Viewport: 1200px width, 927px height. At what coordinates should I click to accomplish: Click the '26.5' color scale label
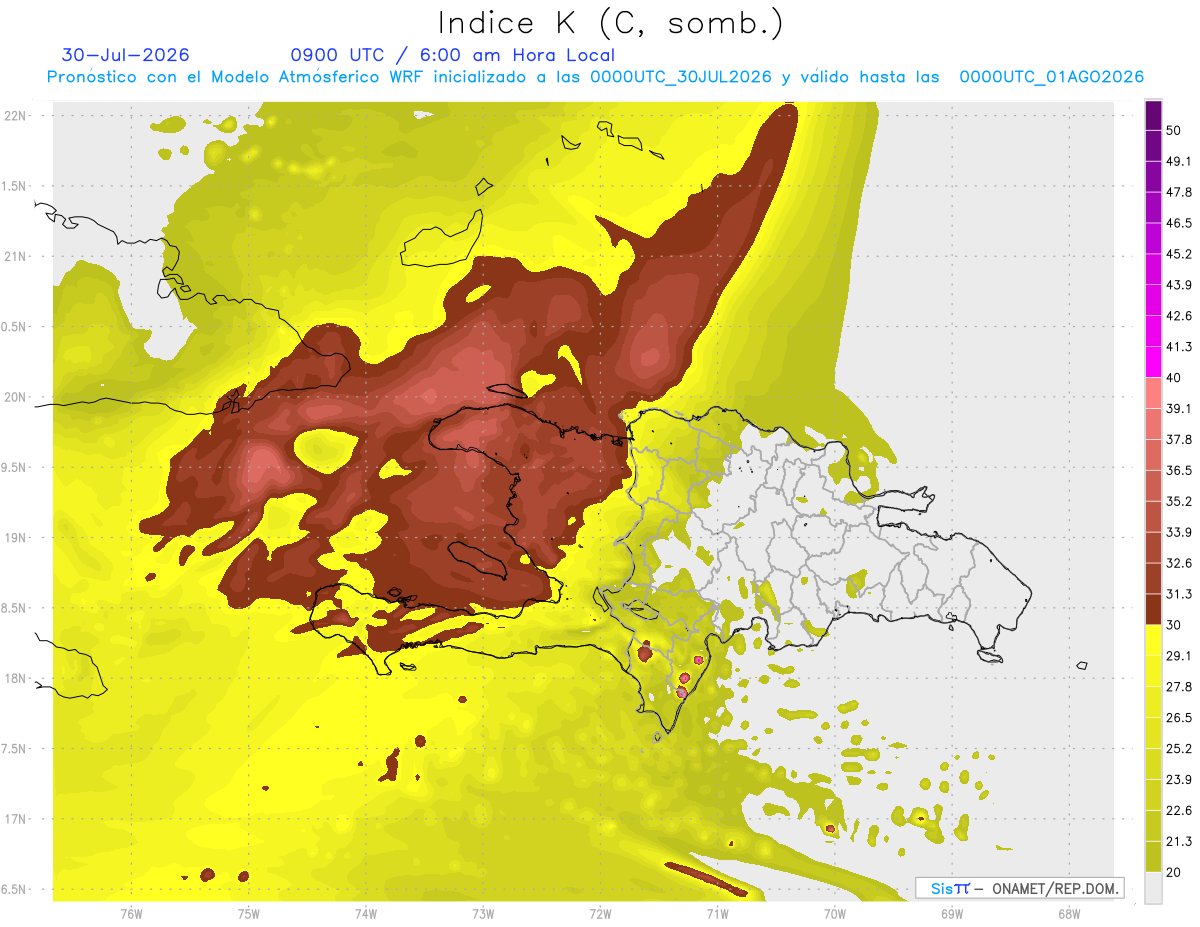pos(1179,717)
